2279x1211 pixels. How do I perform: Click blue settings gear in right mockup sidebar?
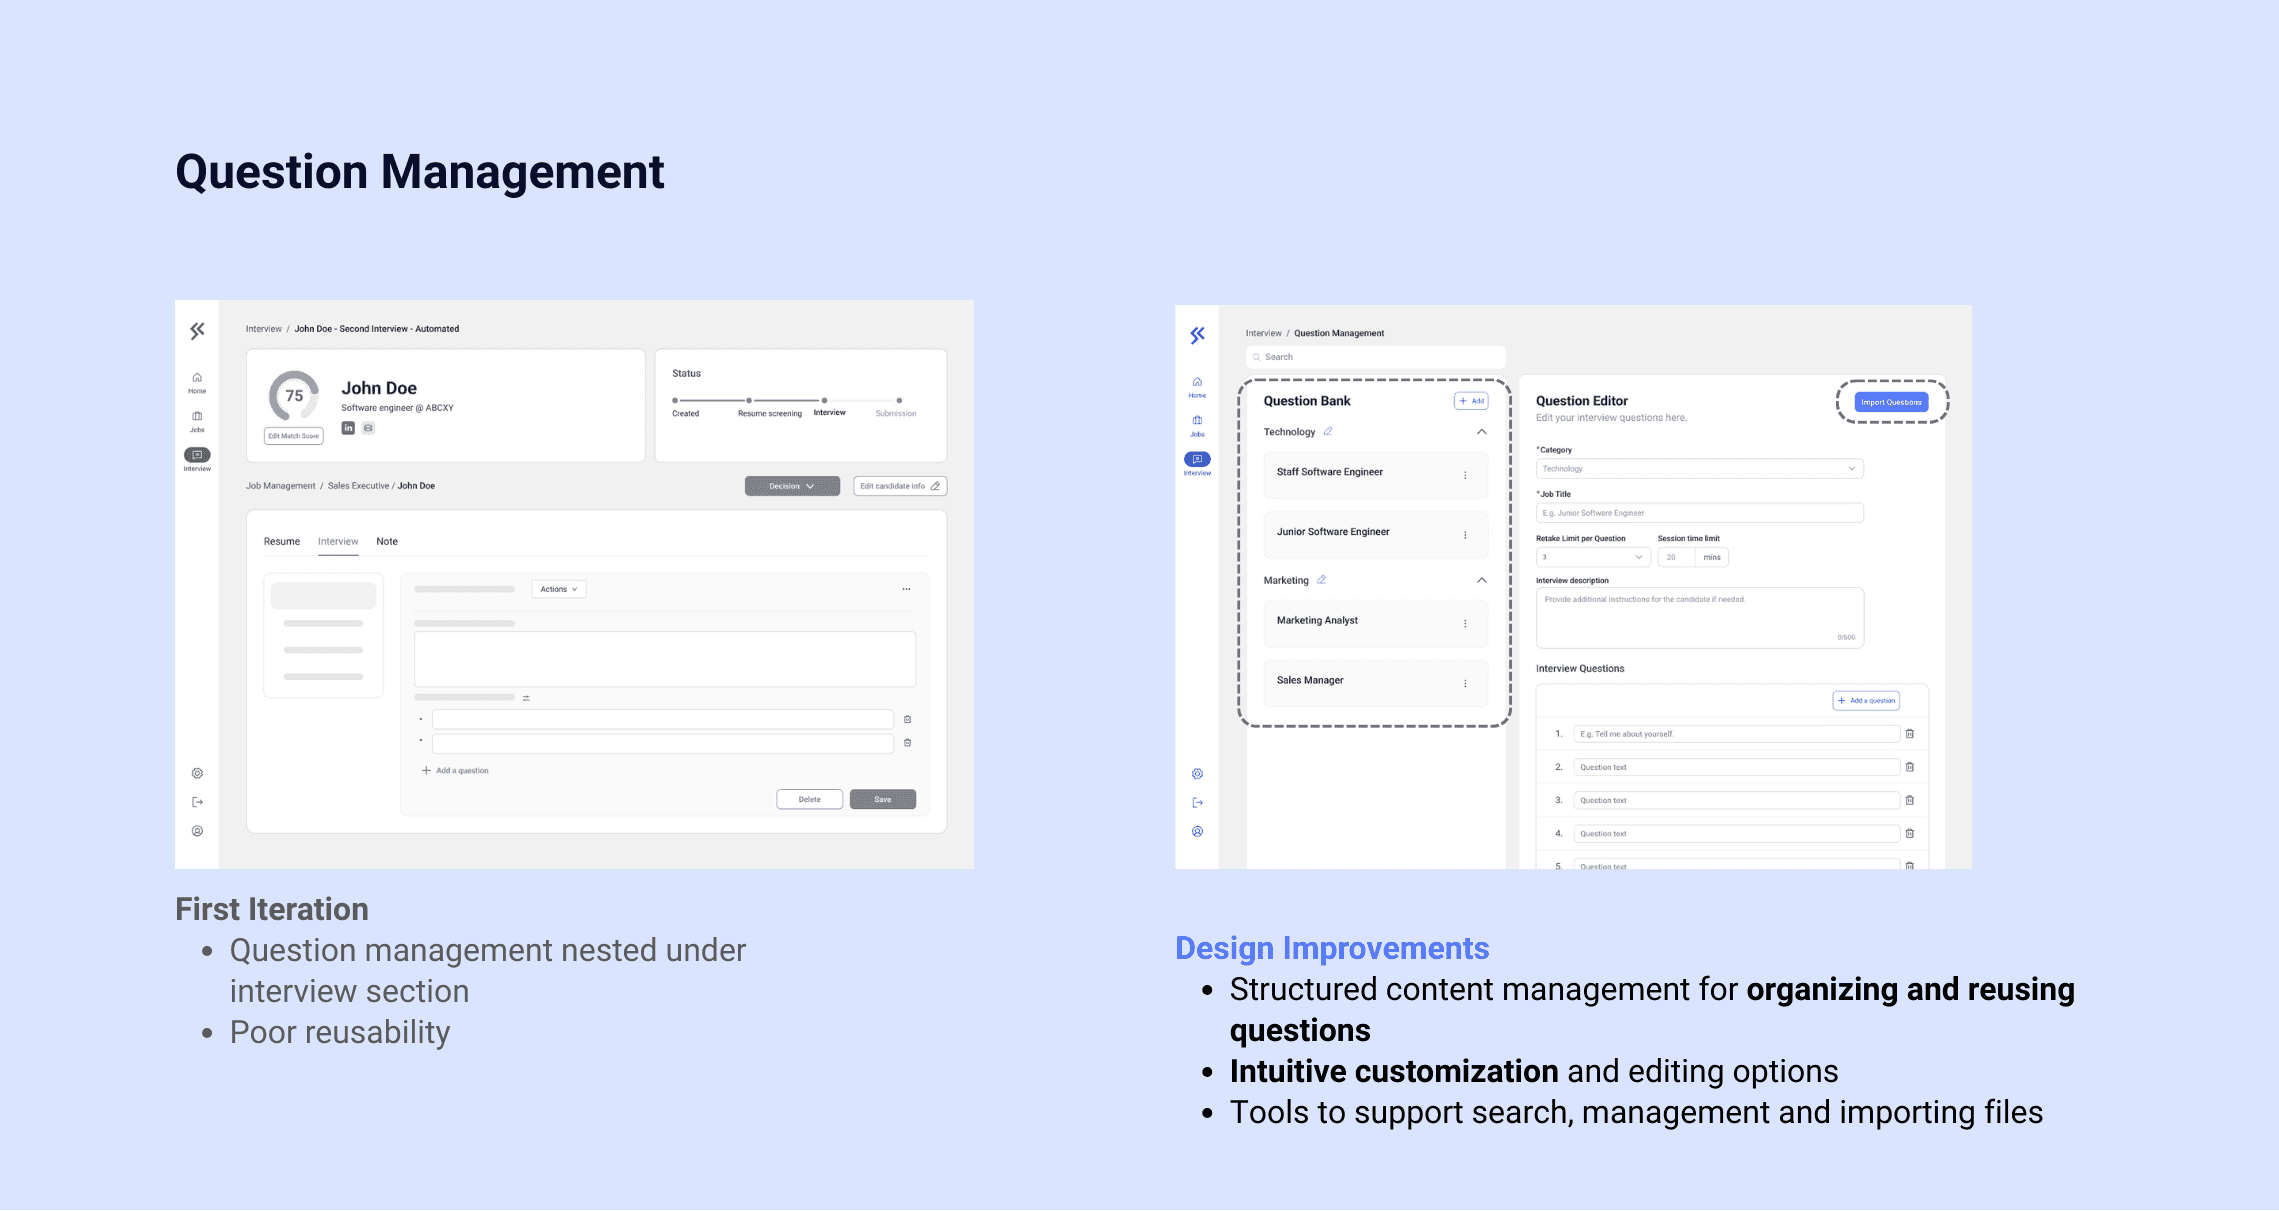(1197, 774)
